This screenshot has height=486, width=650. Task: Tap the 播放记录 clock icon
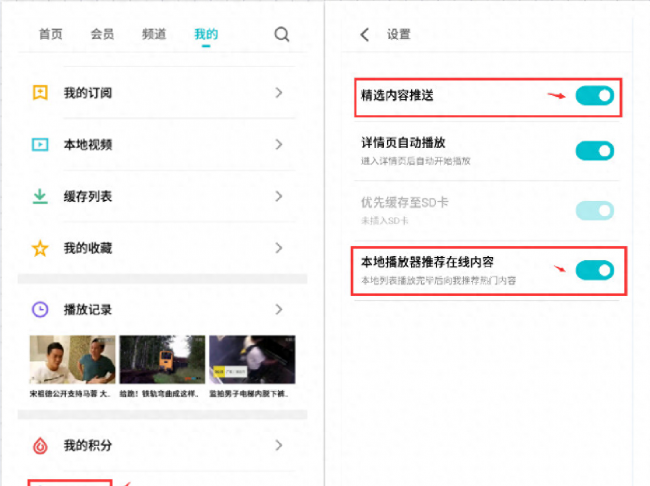coord(40,309)
